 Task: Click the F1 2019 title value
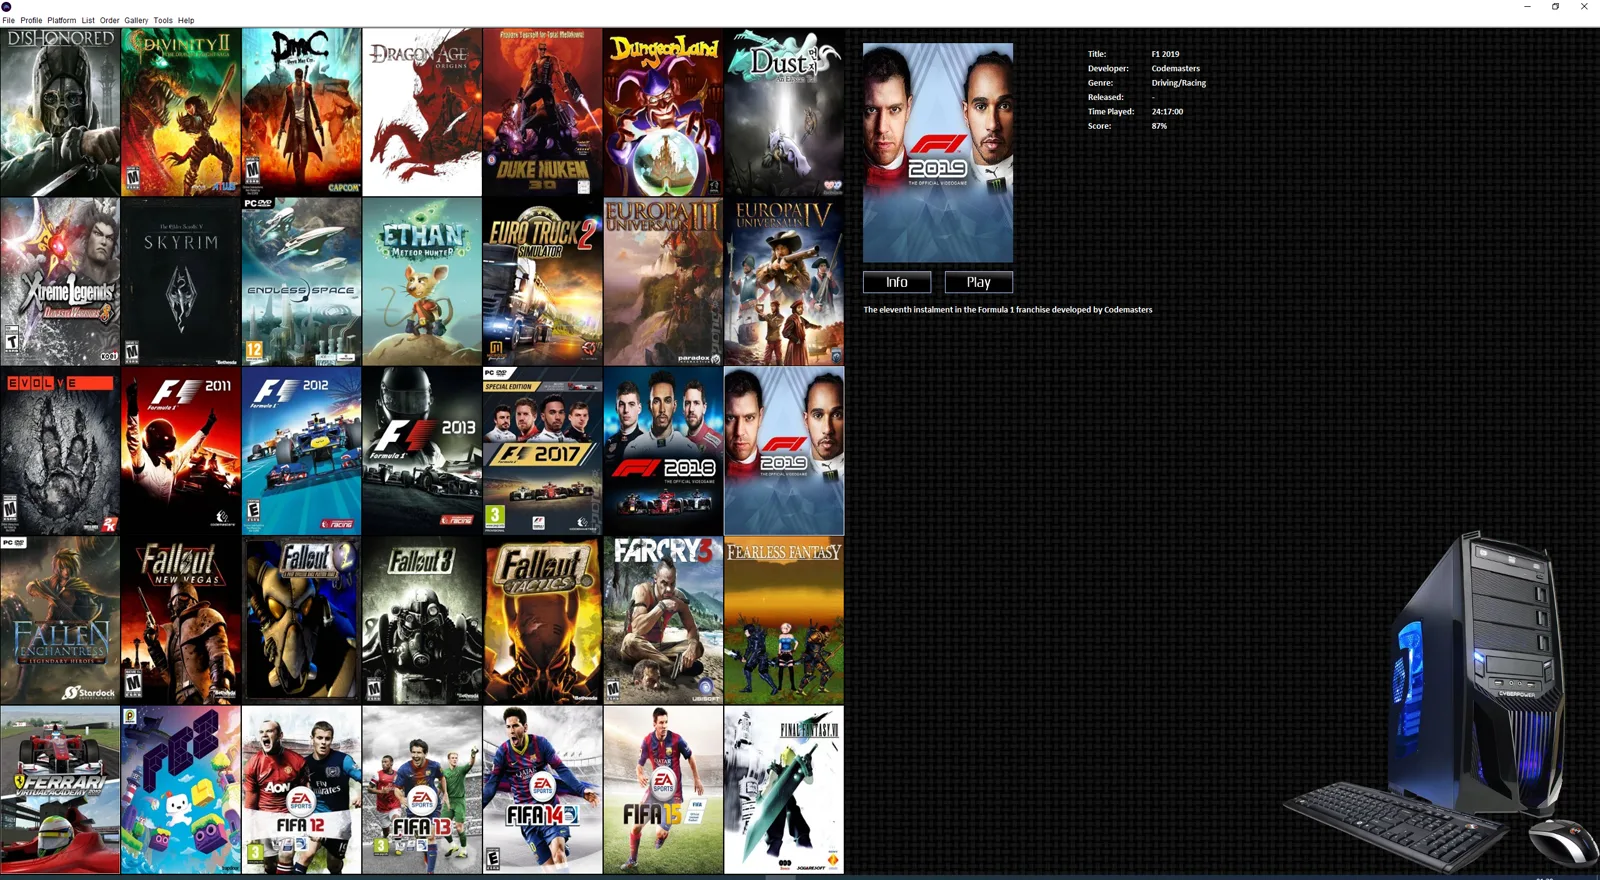click(1165, 54)
